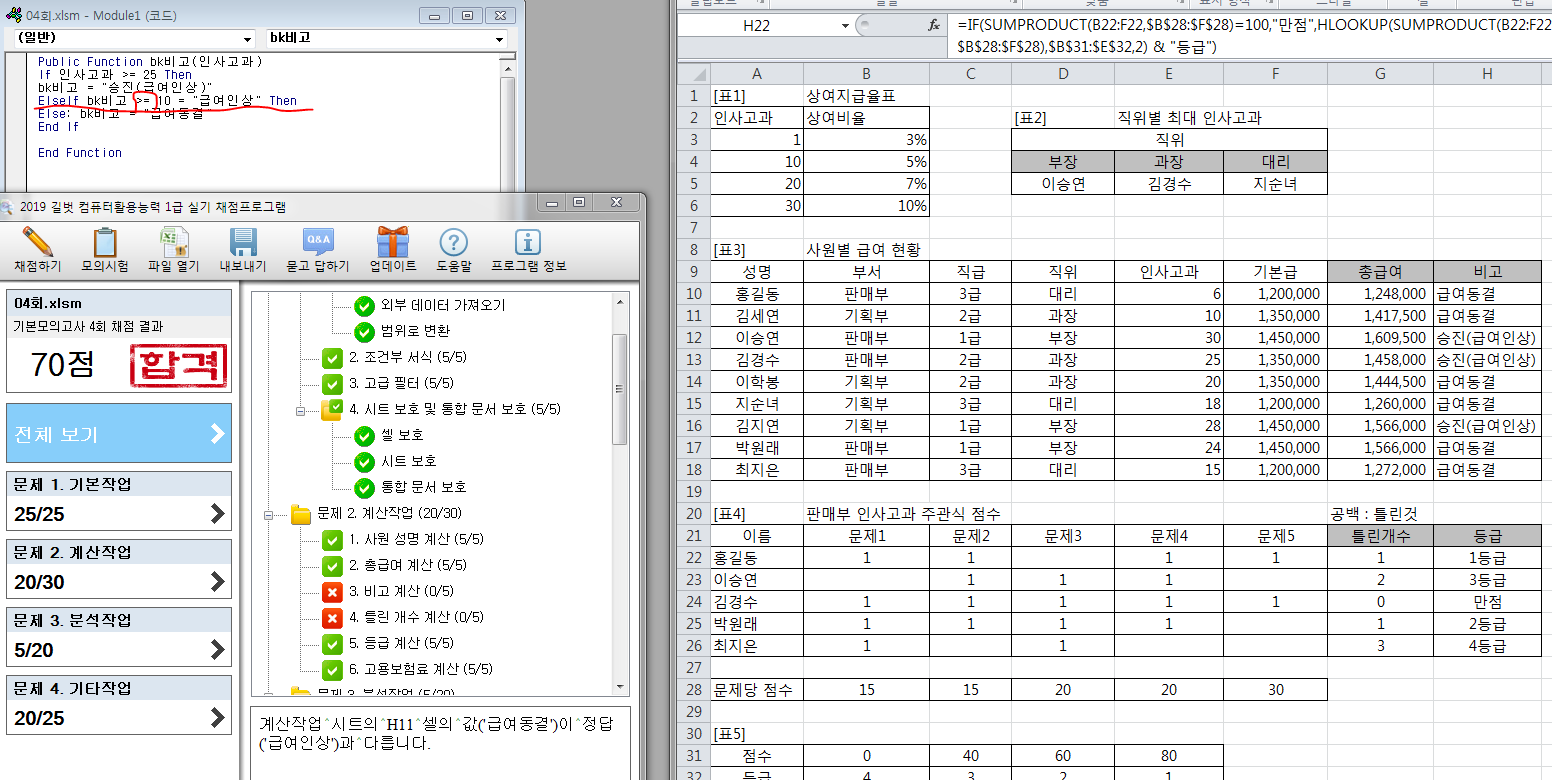Open the Name Box dropdown arrow beside H22
1552x780 pixels.
tap(845, 26)
